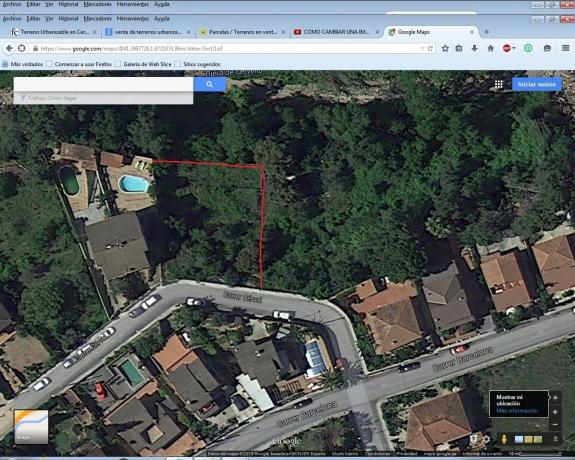Open Historial in the menu bar above tabs
Viewport: 575px width, 460px height.
click(x=68, y=18)
